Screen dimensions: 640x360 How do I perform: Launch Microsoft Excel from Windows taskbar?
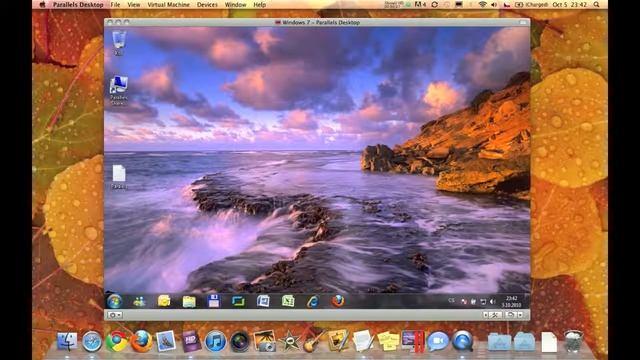[x=288, y=301]
